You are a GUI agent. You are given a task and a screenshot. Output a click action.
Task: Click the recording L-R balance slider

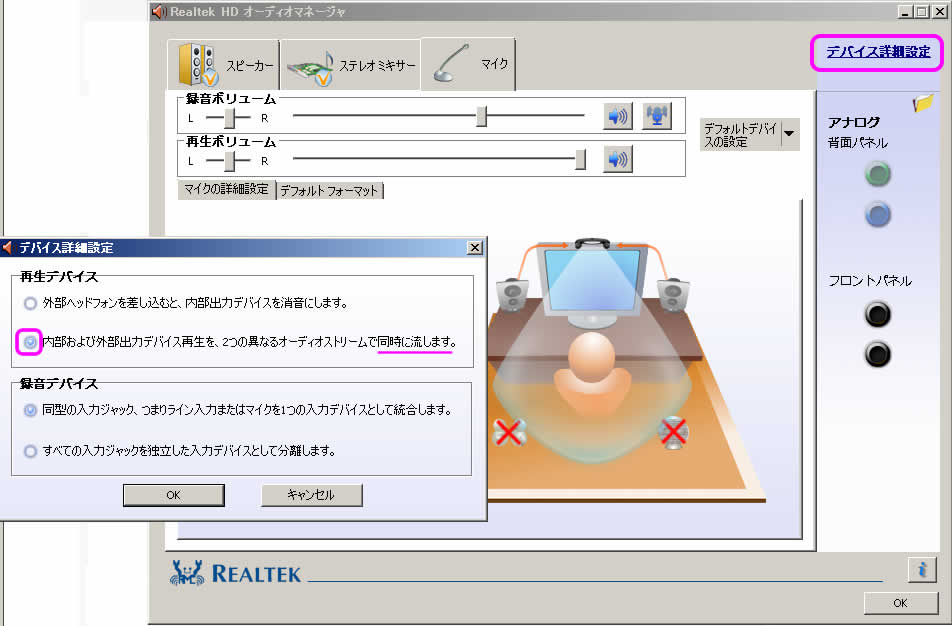pyautogui.click(x=229, y=118)
